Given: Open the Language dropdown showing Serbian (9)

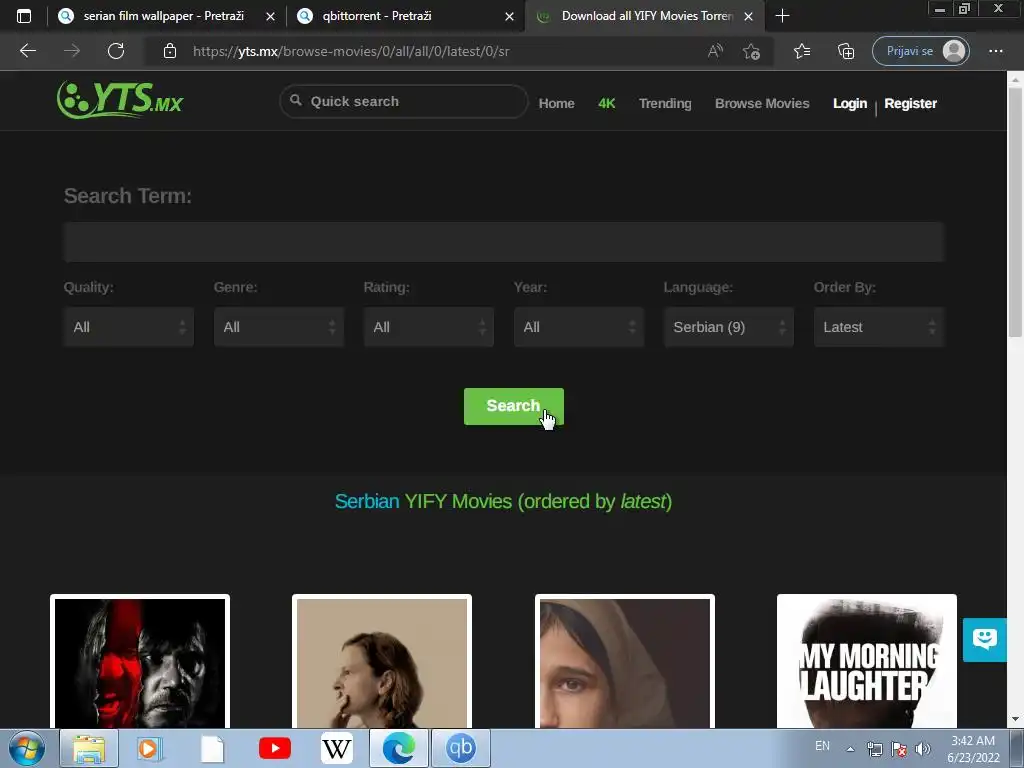Looking at the screenshot, I should (729, 327).
